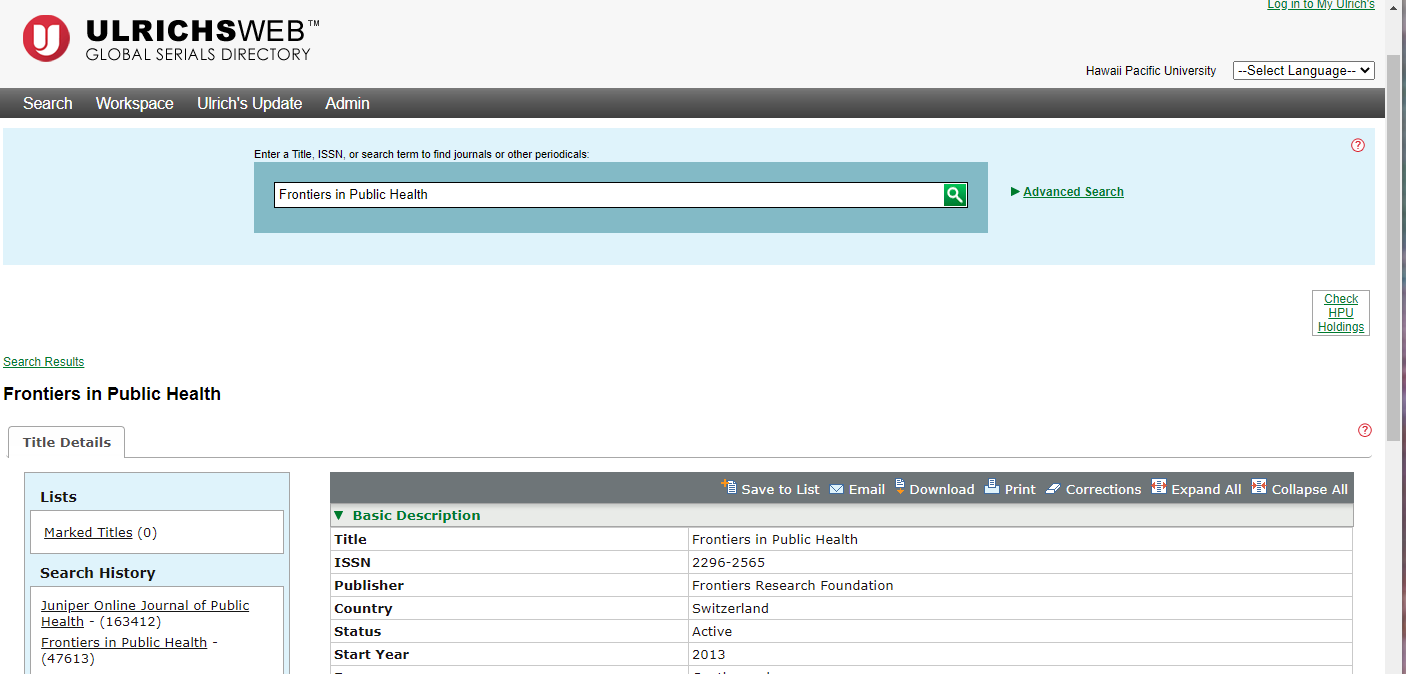Click the Expand All label
The height and width of the screenshot is (674, 1406).
coord(1206,490)
